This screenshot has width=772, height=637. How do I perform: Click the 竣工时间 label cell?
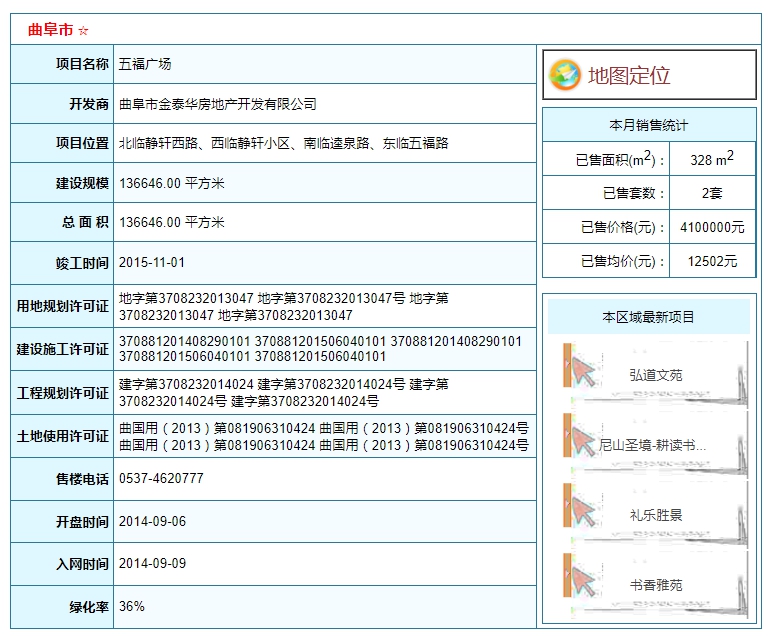pyautogui.click(x=62, y=263)
